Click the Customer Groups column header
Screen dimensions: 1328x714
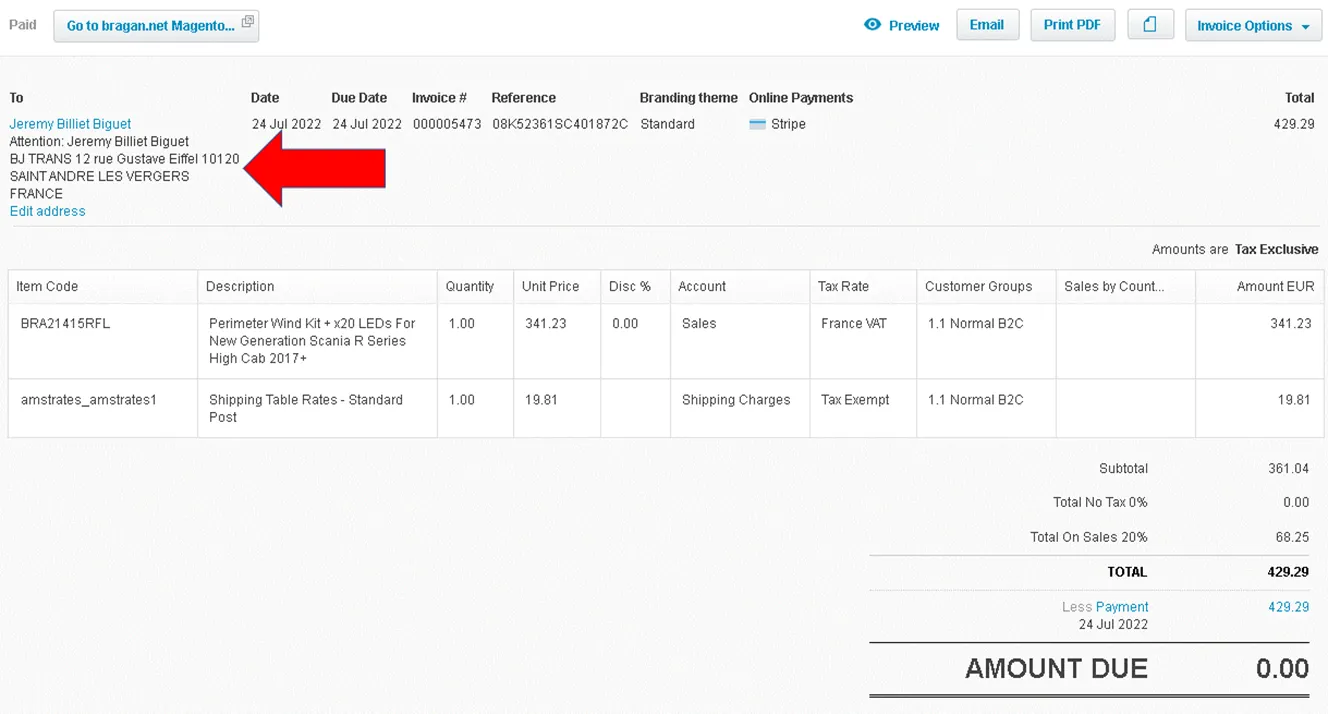coord(986,286)
